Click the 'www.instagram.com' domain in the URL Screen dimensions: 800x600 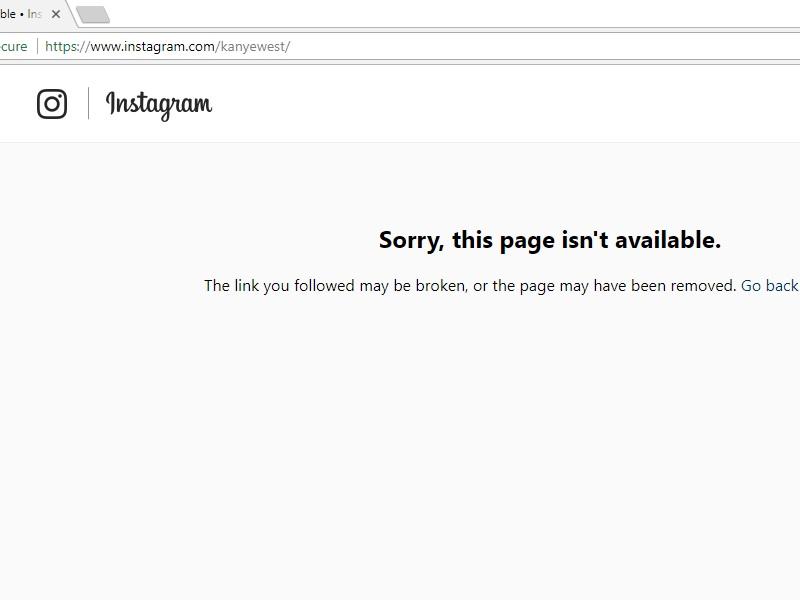click(x=153, y=46)
